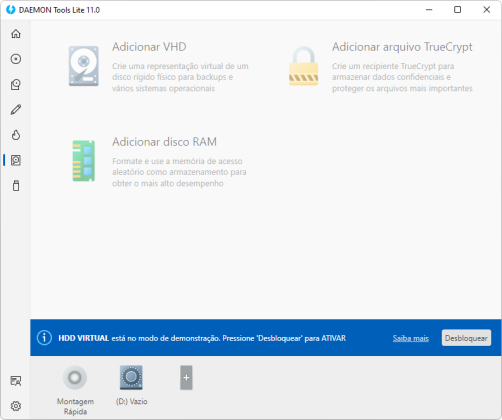Add new virtual drive with plus button

186,378
